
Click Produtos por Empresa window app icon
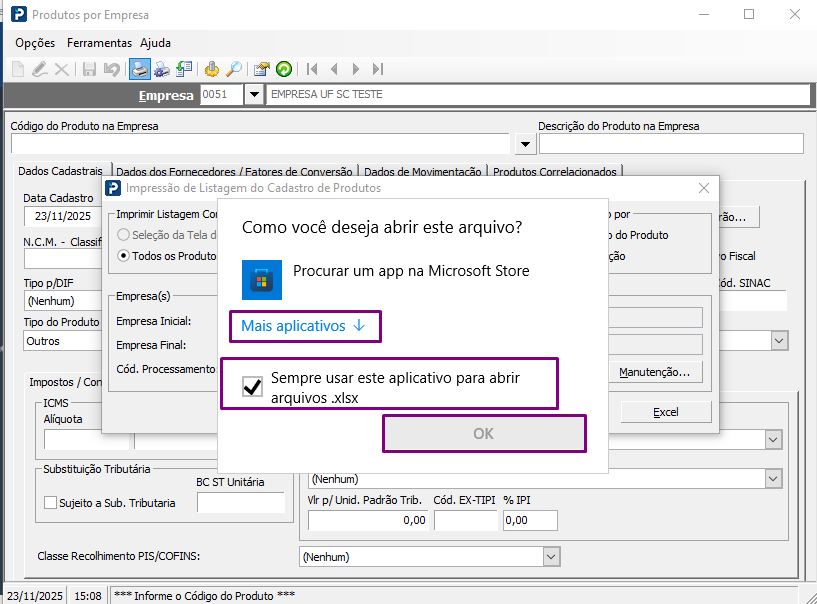[x=19, y=14]
